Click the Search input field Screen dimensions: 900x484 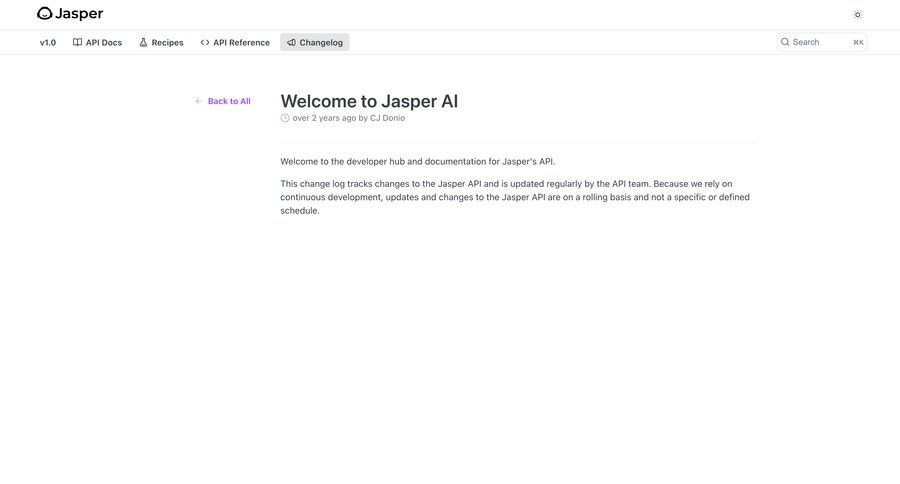[821, 42]
